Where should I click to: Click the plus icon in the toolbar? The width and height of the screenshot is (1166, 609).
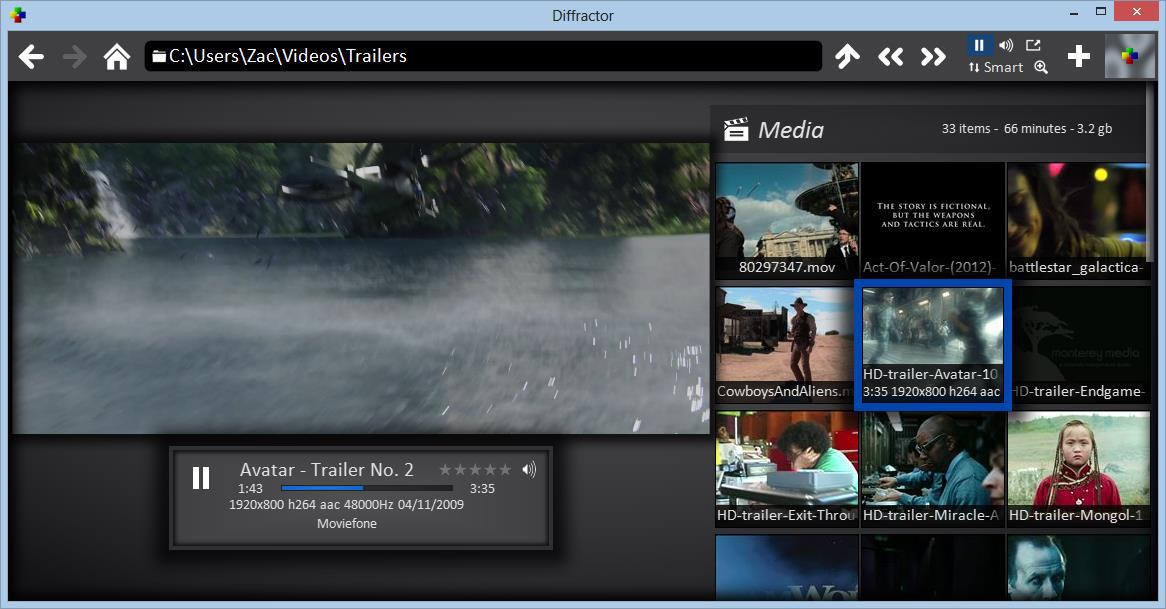point(1078,56)
